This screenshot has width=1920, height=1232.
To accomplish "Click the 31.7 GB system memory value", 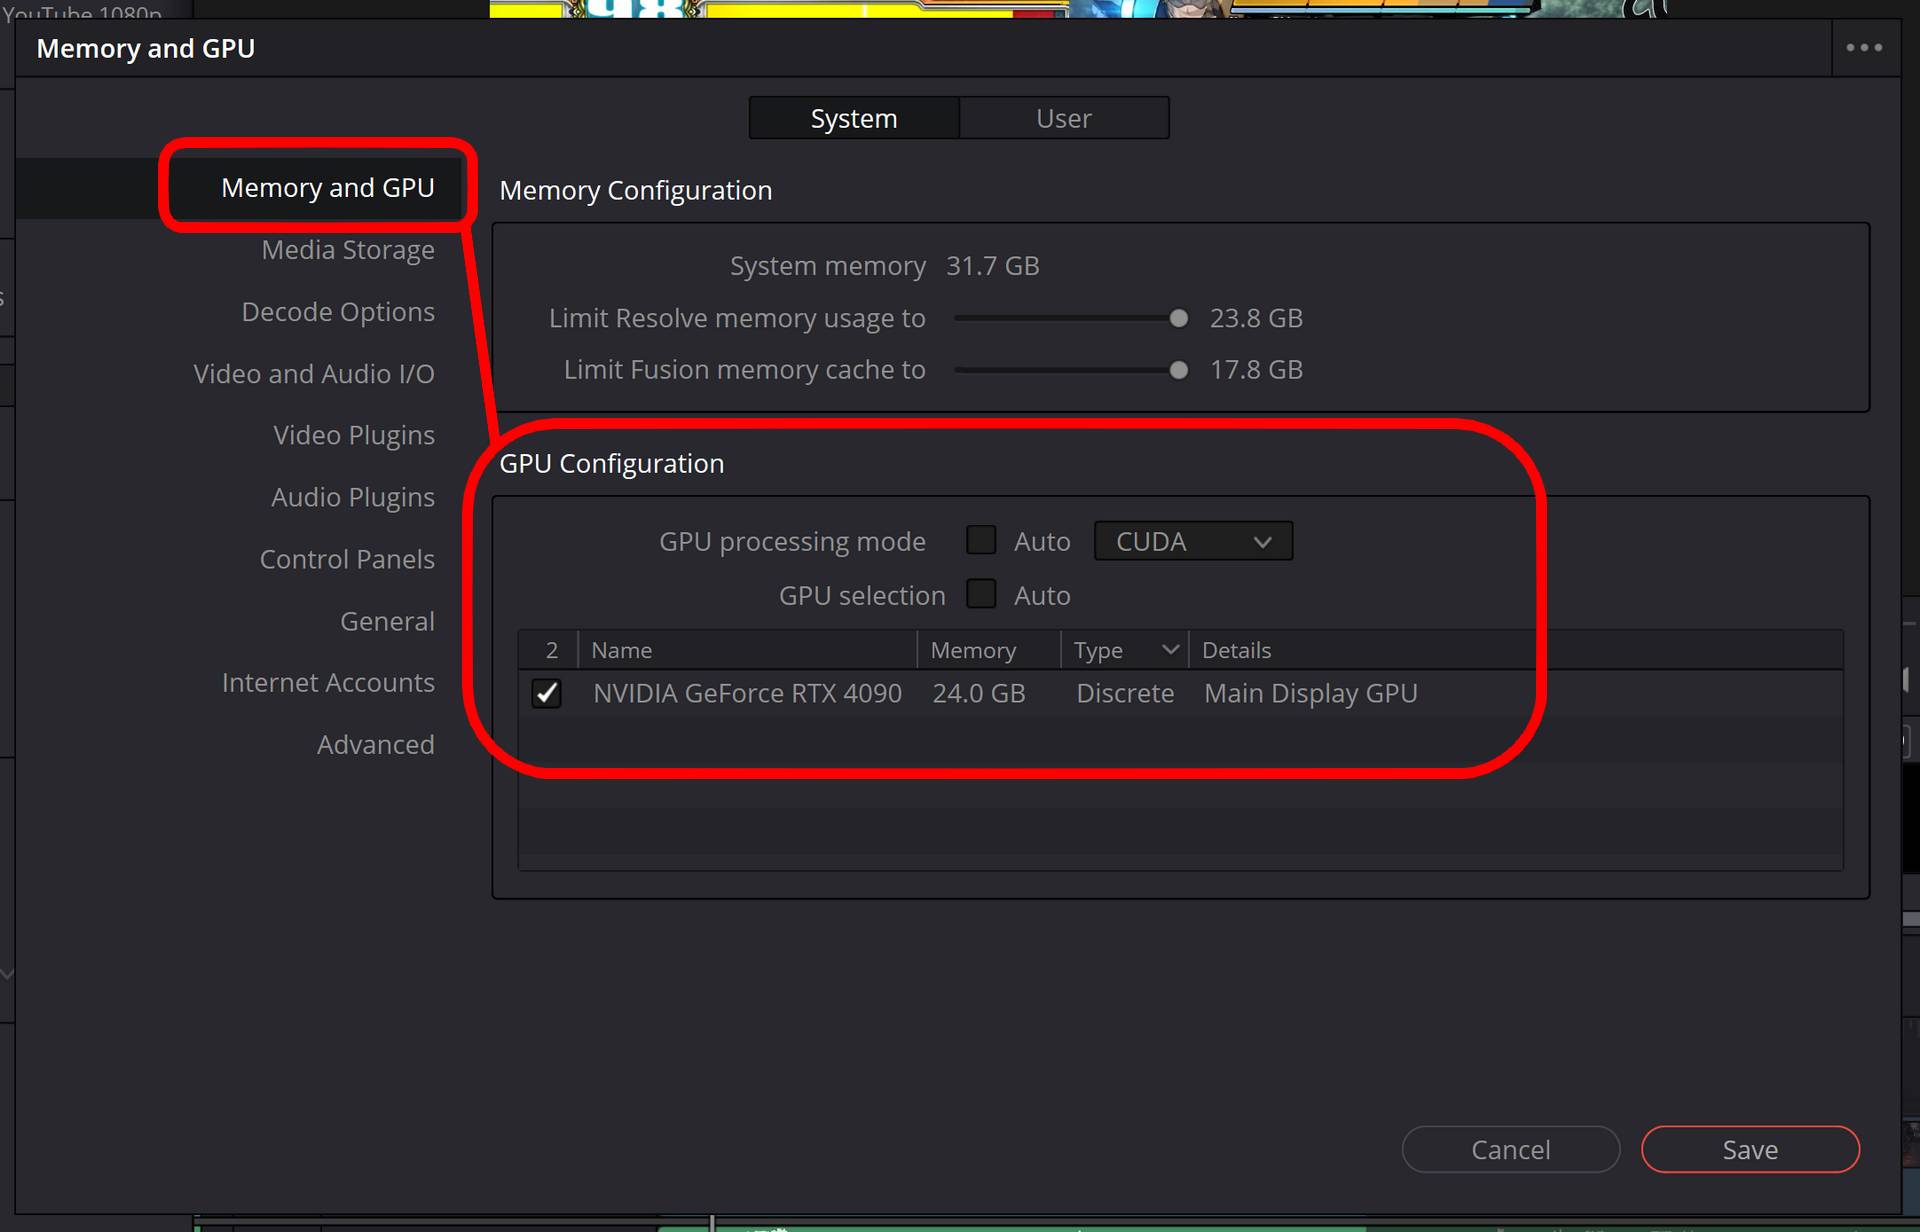I will pos(993,266).
